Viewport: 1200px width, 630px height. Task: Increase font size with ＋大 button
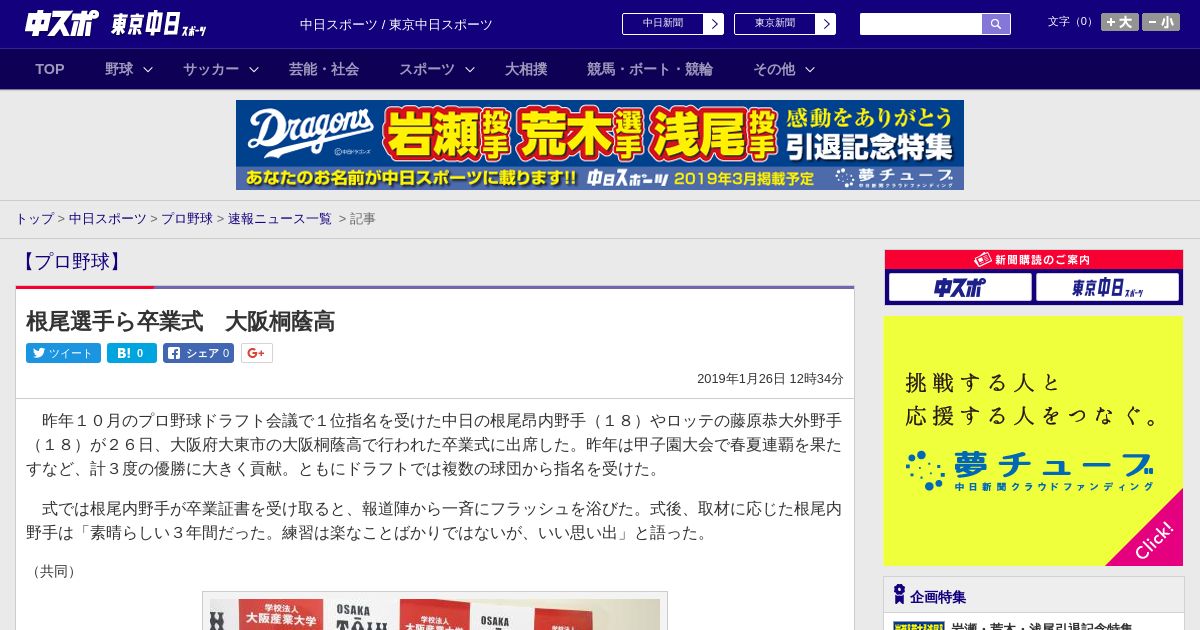[x=1120, y=22]
